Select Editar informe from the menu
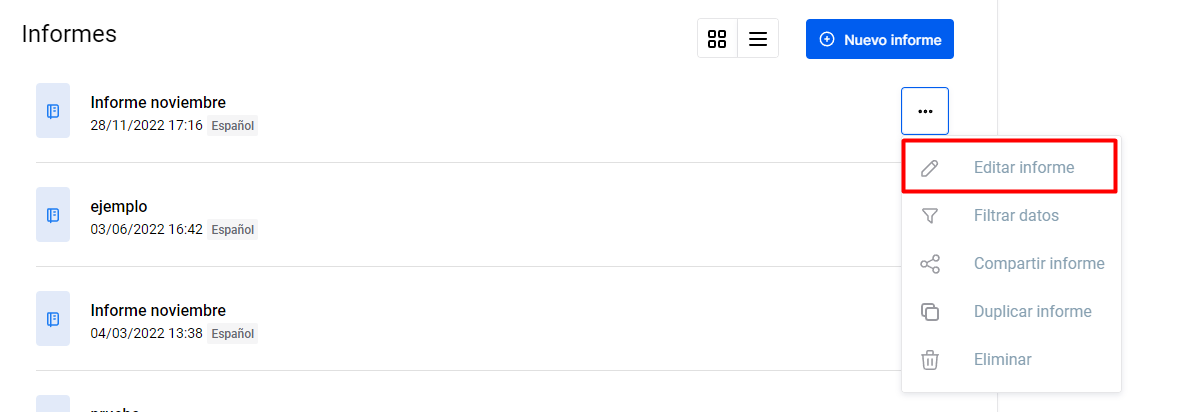The width and height of the screenshot is (1177, 412). point(1010,167)
